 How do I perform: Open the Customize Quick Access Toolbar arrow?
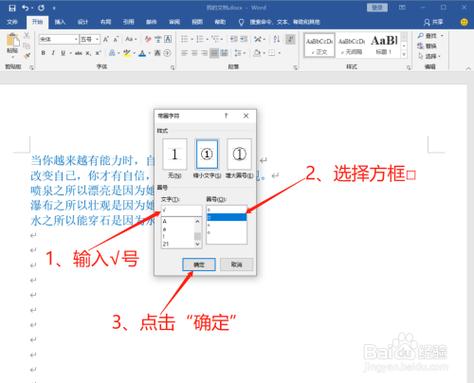point(54,8)
